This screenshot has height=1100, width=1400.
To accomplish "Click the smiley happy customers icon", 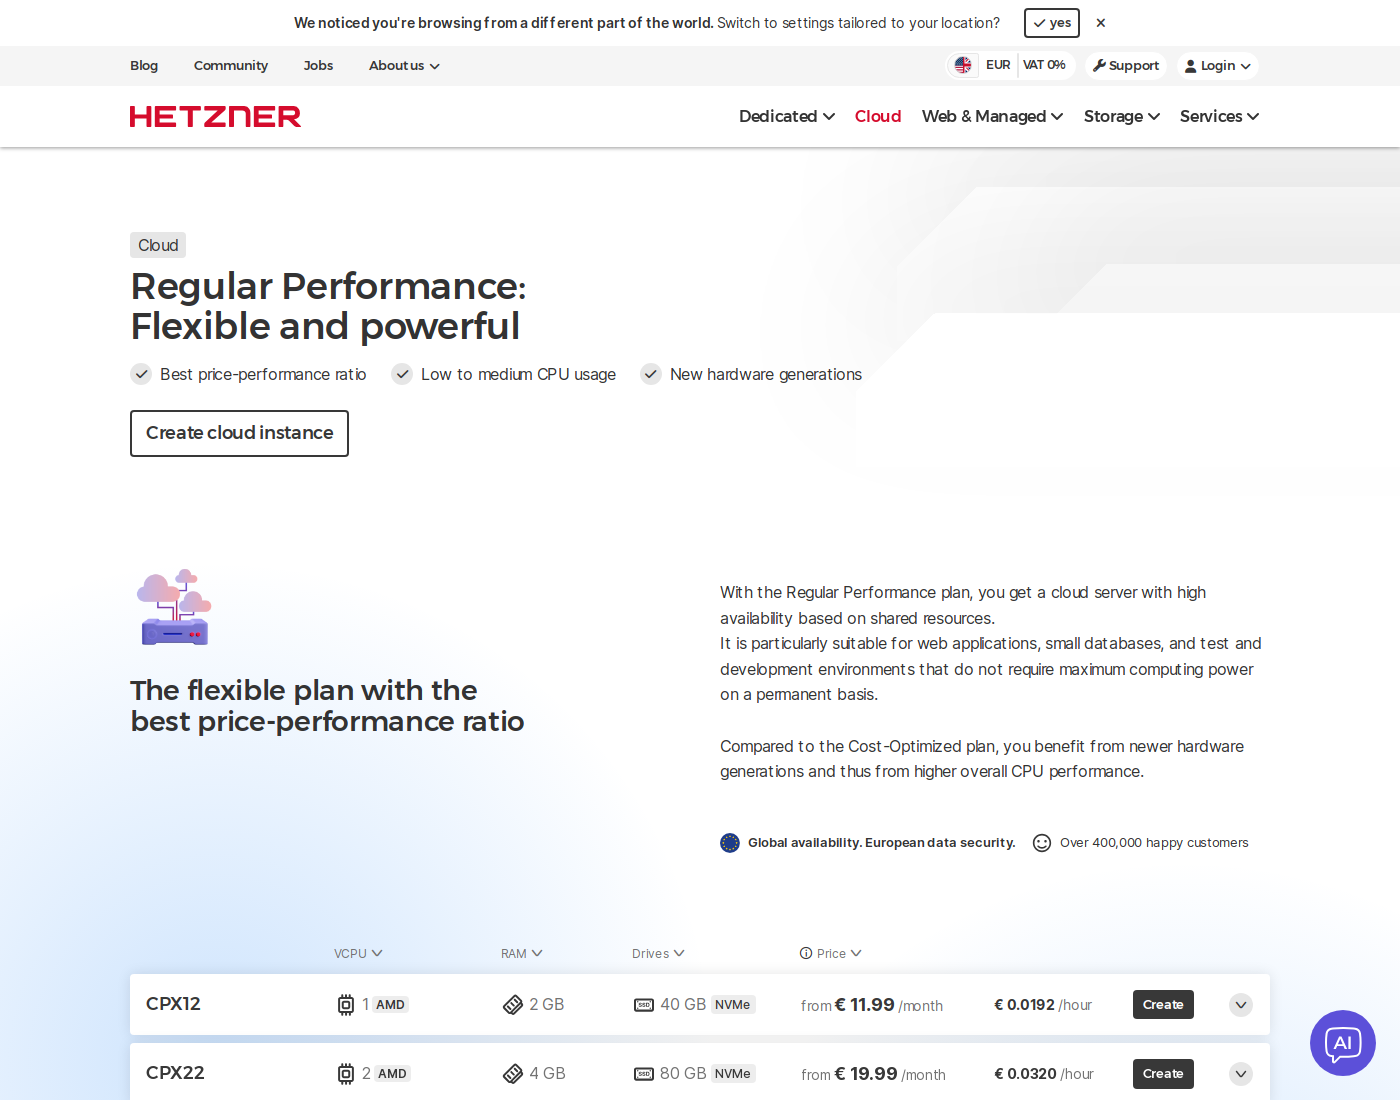I will click(x=1042, y=843).
